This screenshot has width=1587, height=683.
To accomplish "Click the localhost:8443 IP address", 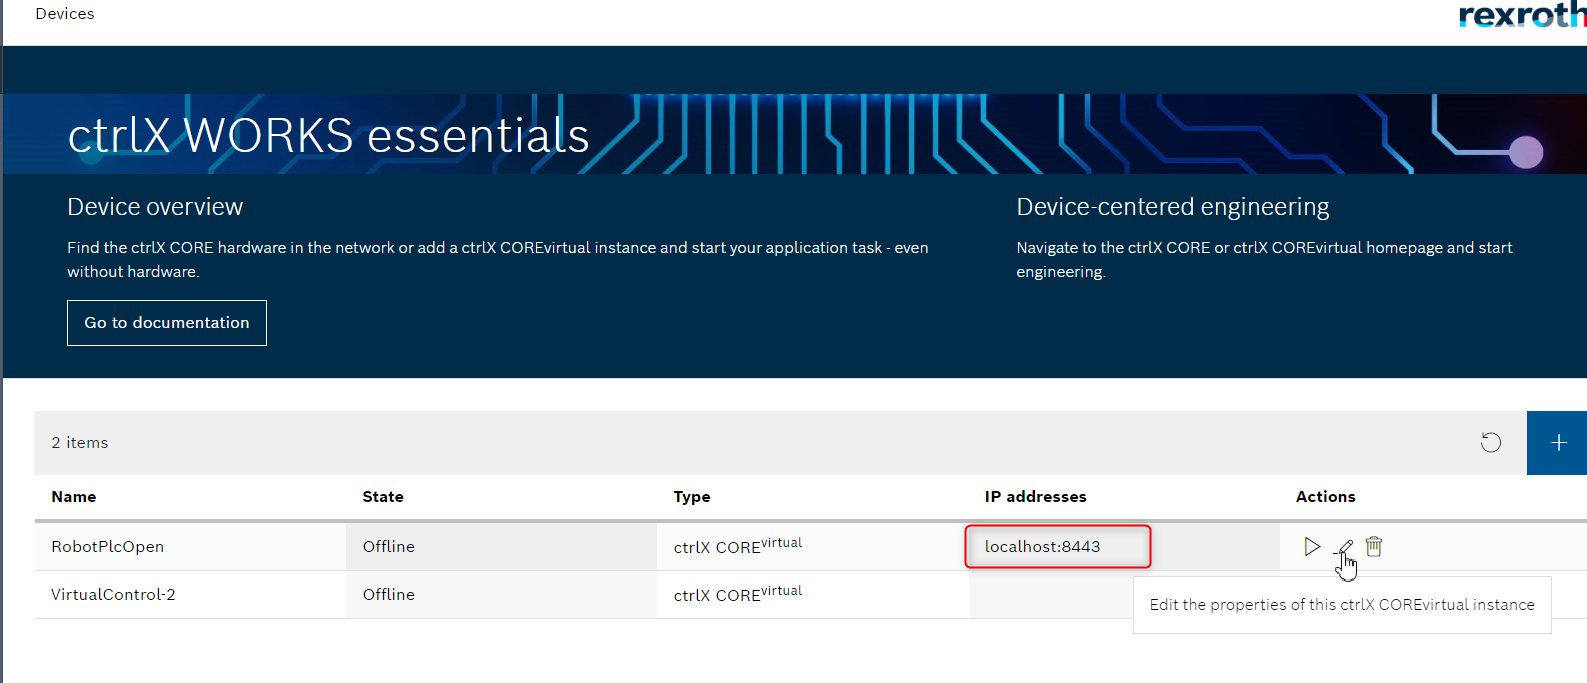I will coord(1042,546).
